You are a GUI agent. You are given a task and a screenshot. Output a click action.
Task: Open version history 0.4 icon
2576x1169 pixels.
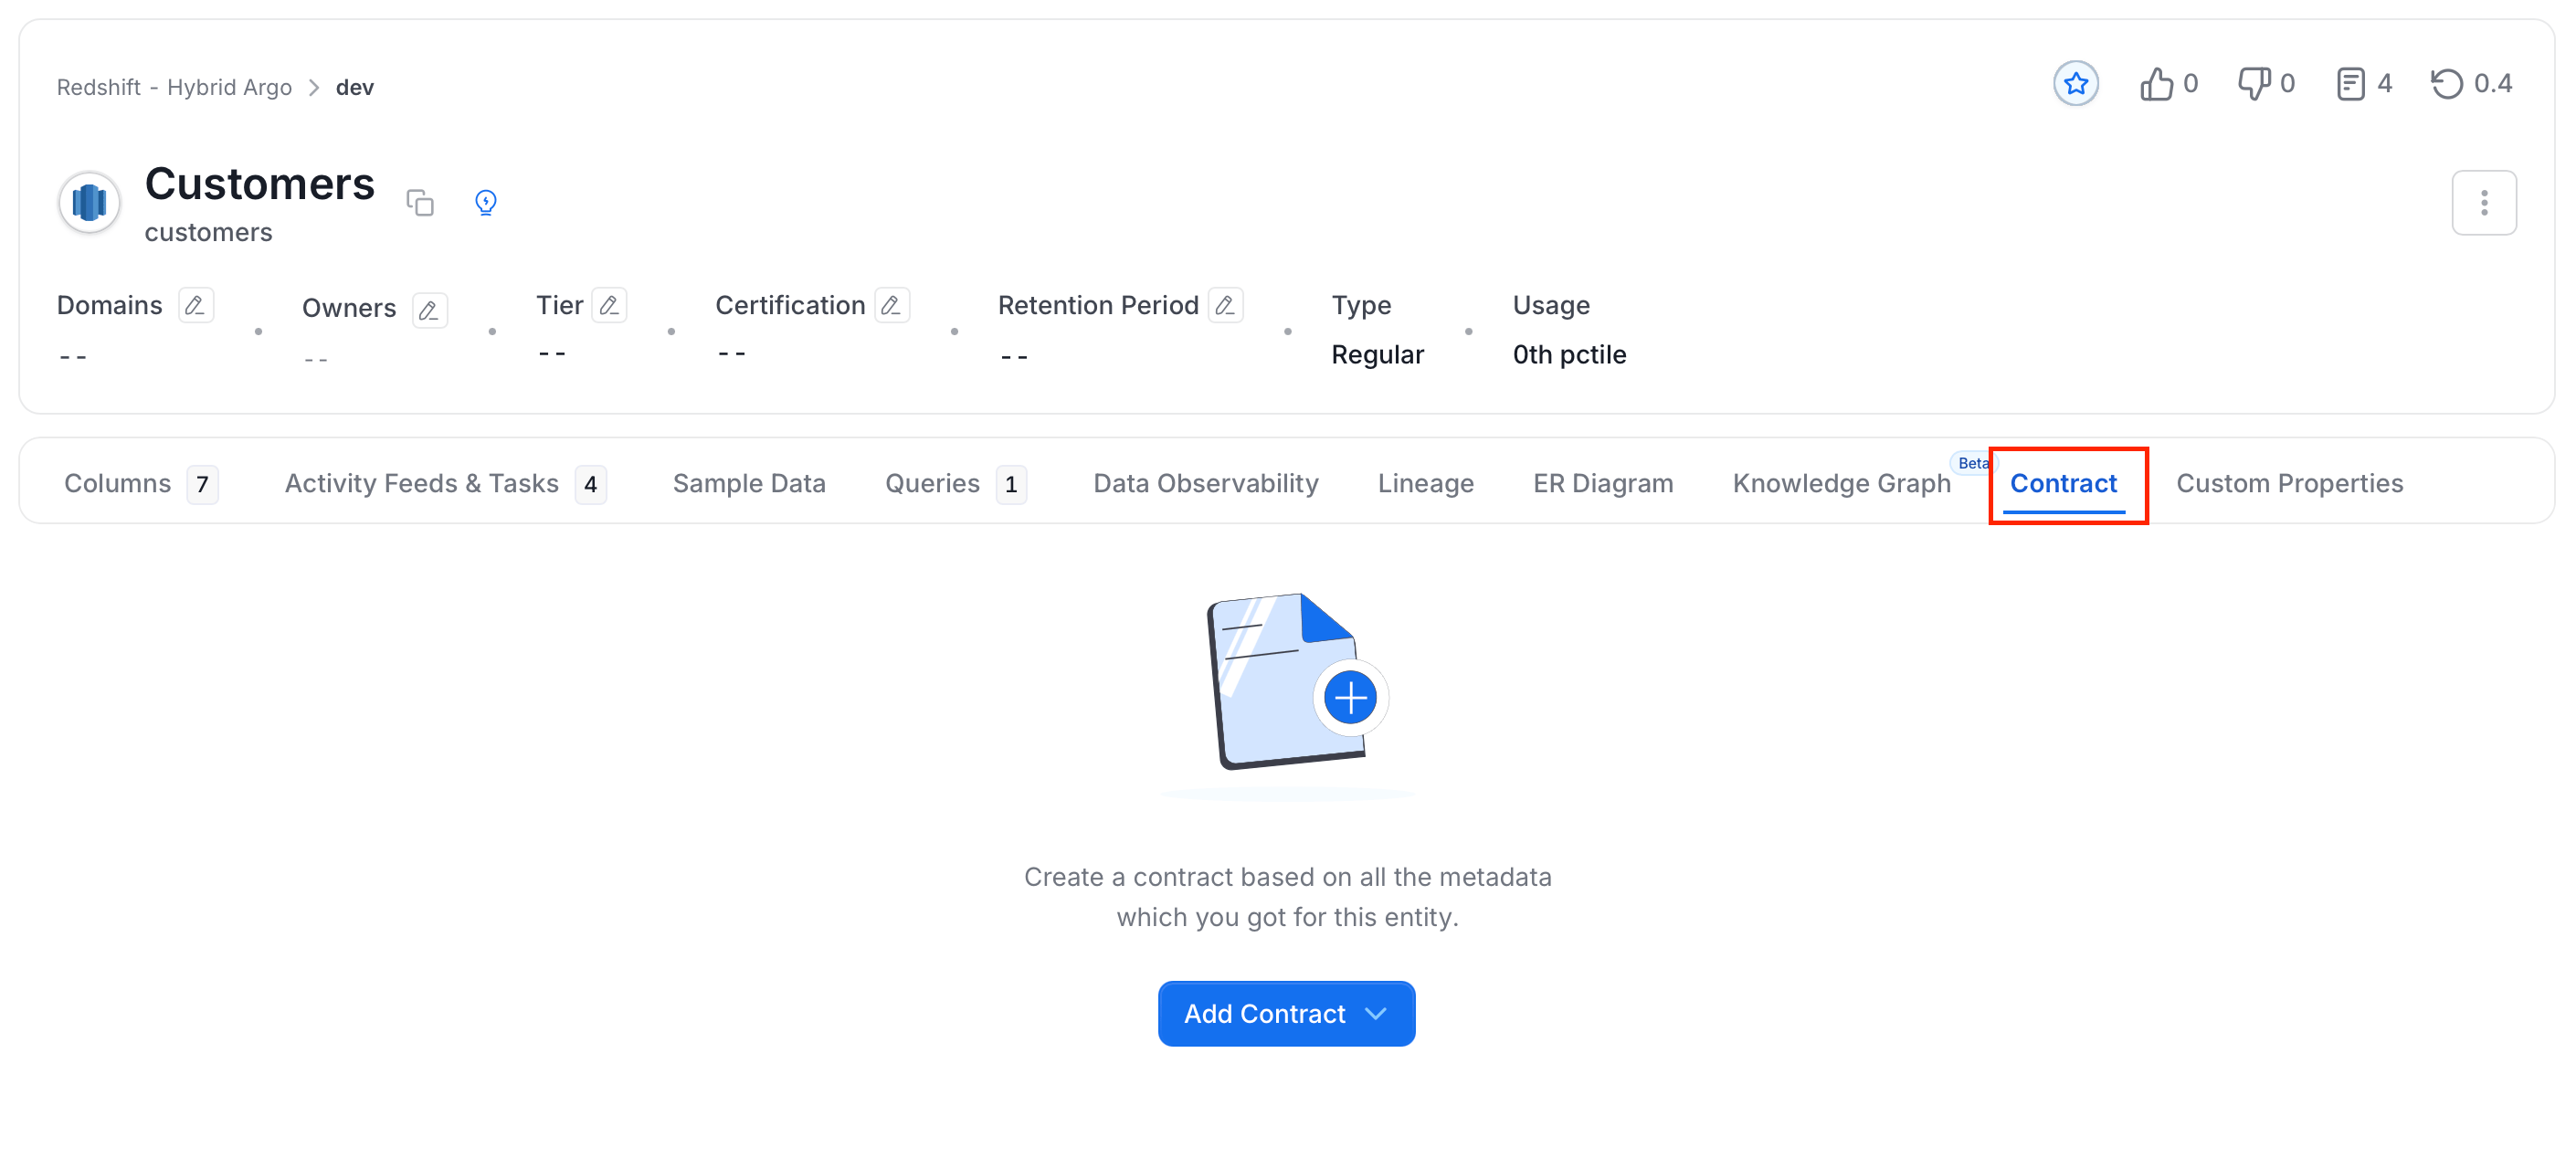tap(2446, 84)
